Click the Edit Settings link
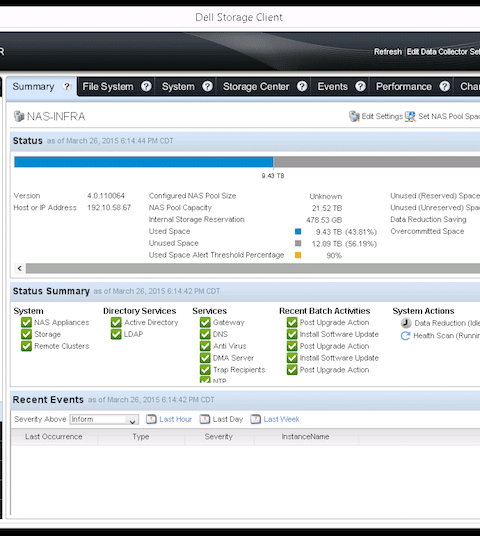This screenshot has height=536, width=480. coord(382,116)
